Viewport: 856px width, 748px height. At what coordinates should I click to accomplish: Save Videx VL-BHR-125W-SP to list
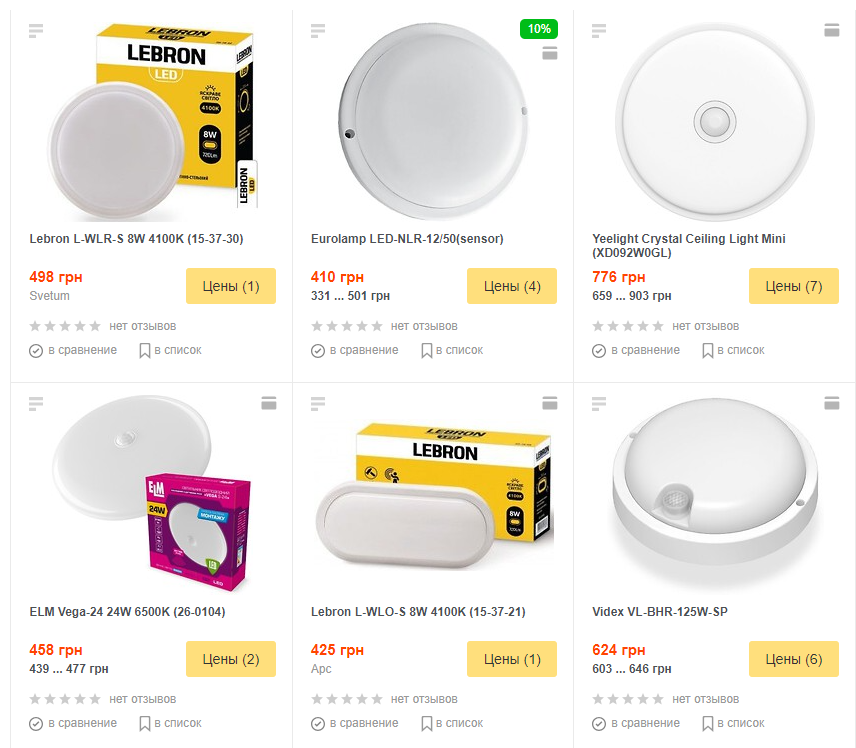click(x=733, y=723)
